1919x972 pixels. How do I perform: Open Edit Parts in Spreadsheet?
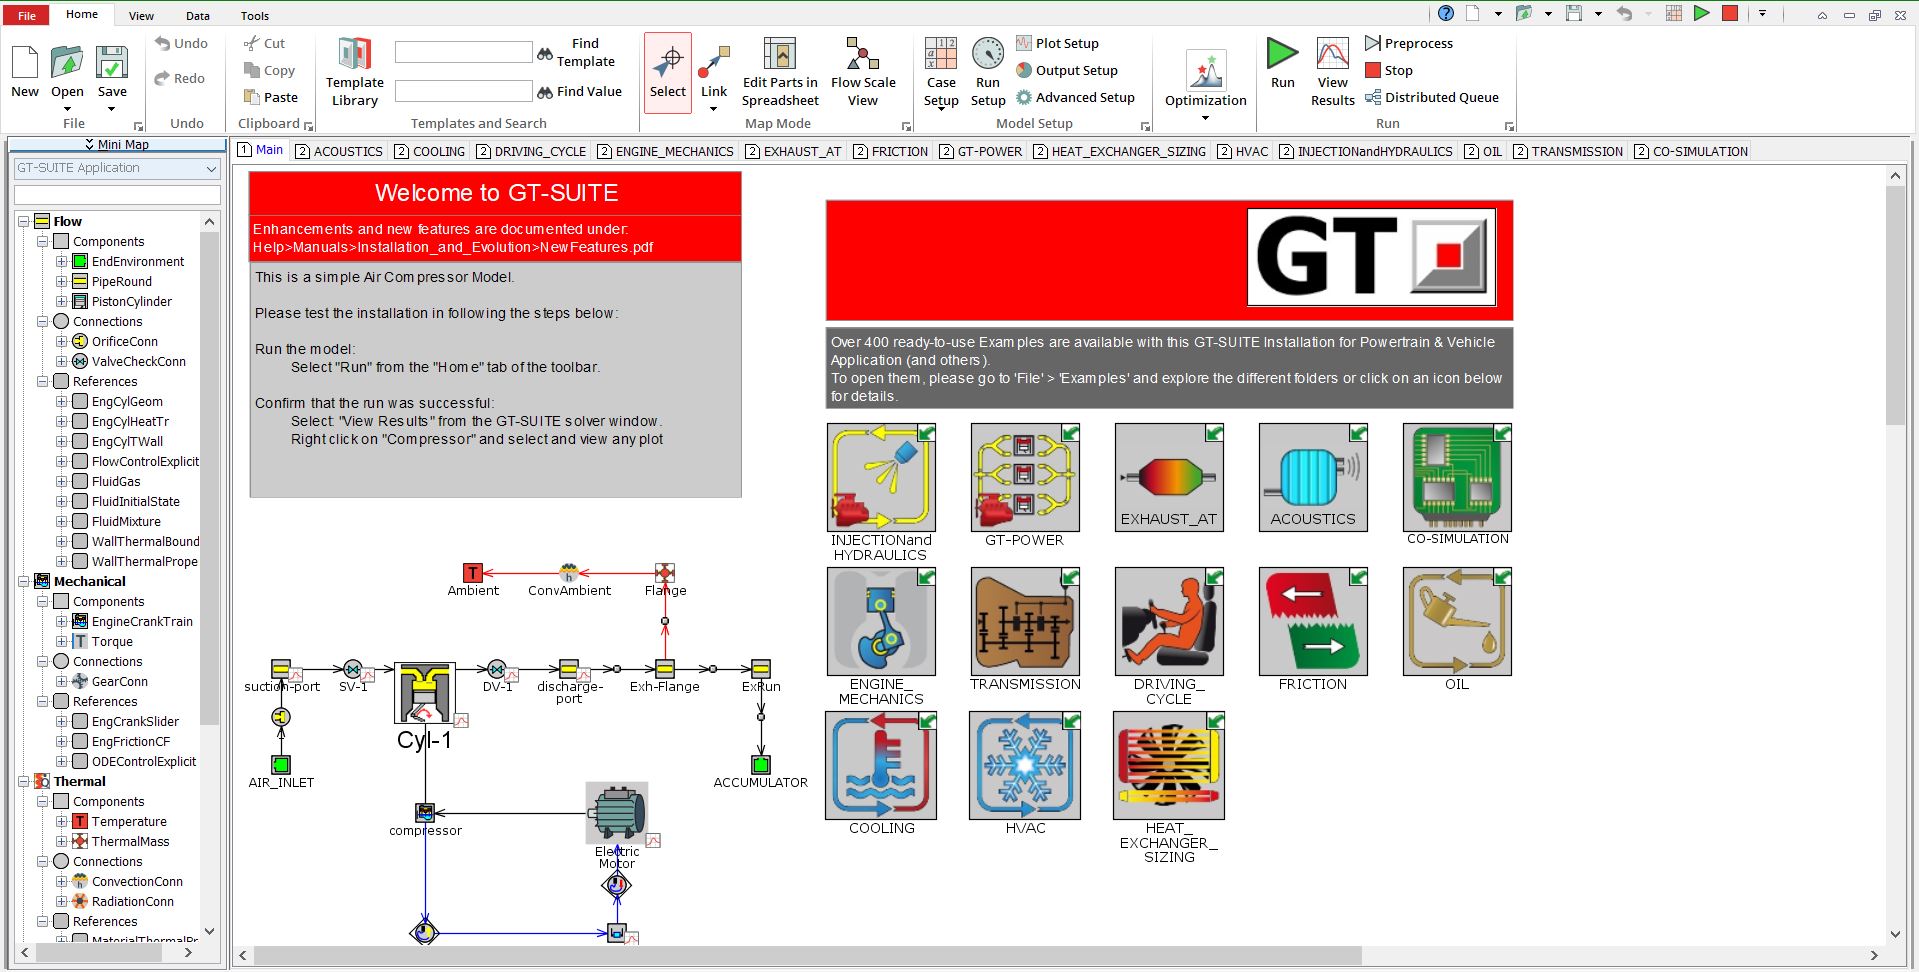(x=780, y=70)
